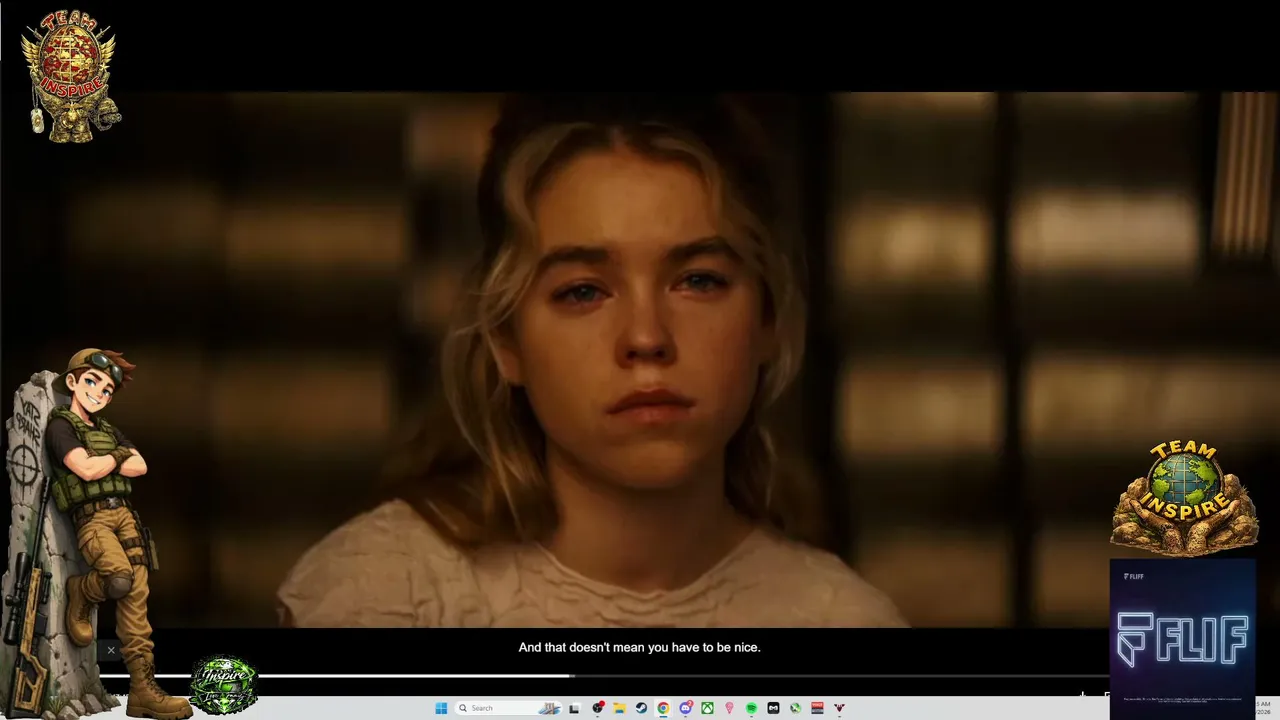Switch to the Google Chrome window
The width and height of the screenshot is (1280, 720).
pos(663,708)
